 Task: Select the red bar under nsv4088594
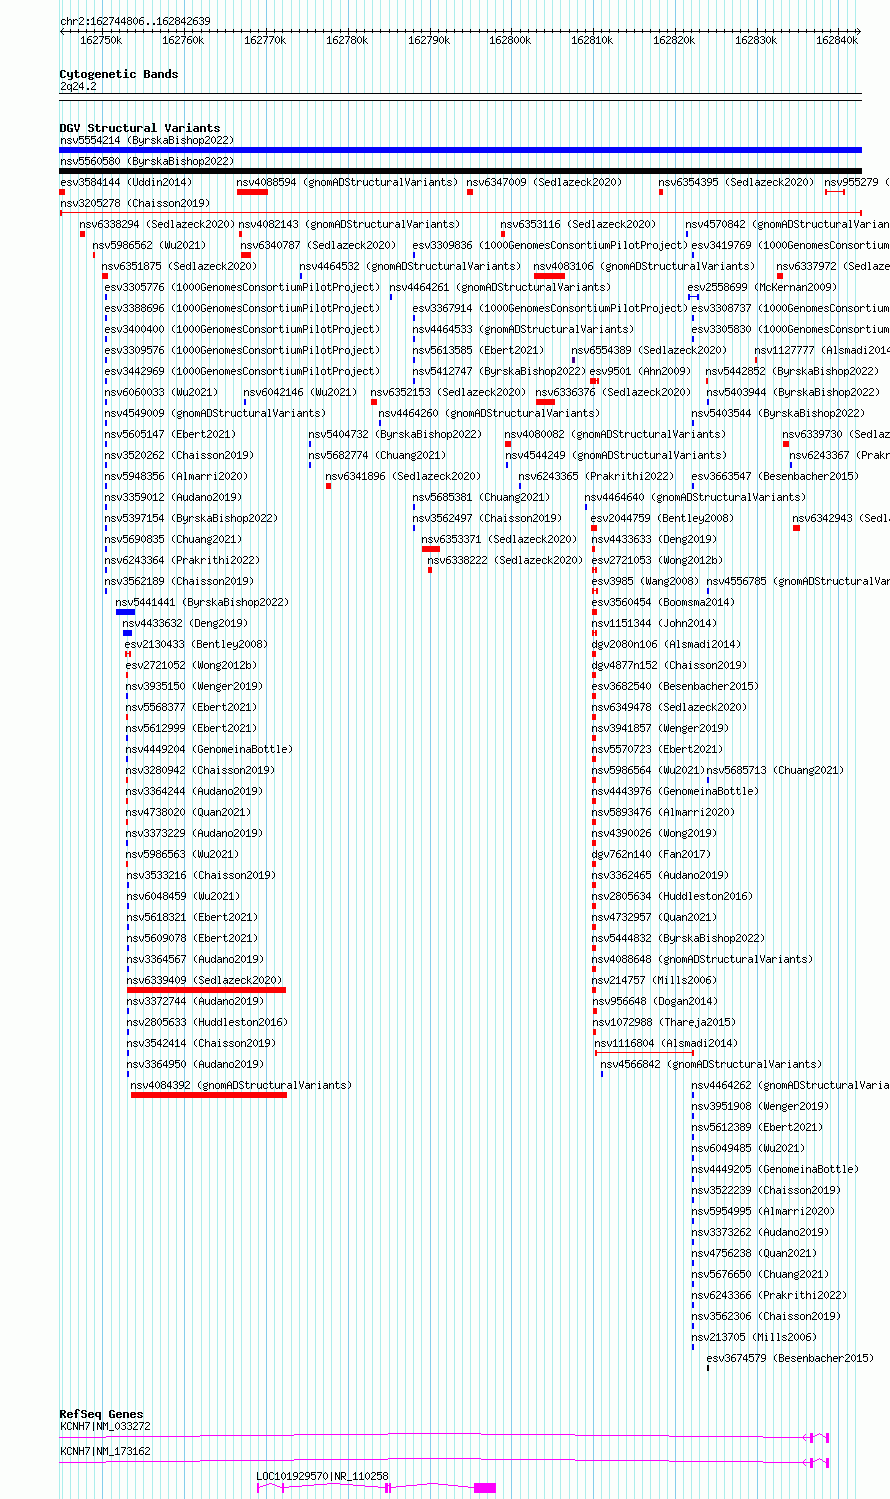coord(252,192)
